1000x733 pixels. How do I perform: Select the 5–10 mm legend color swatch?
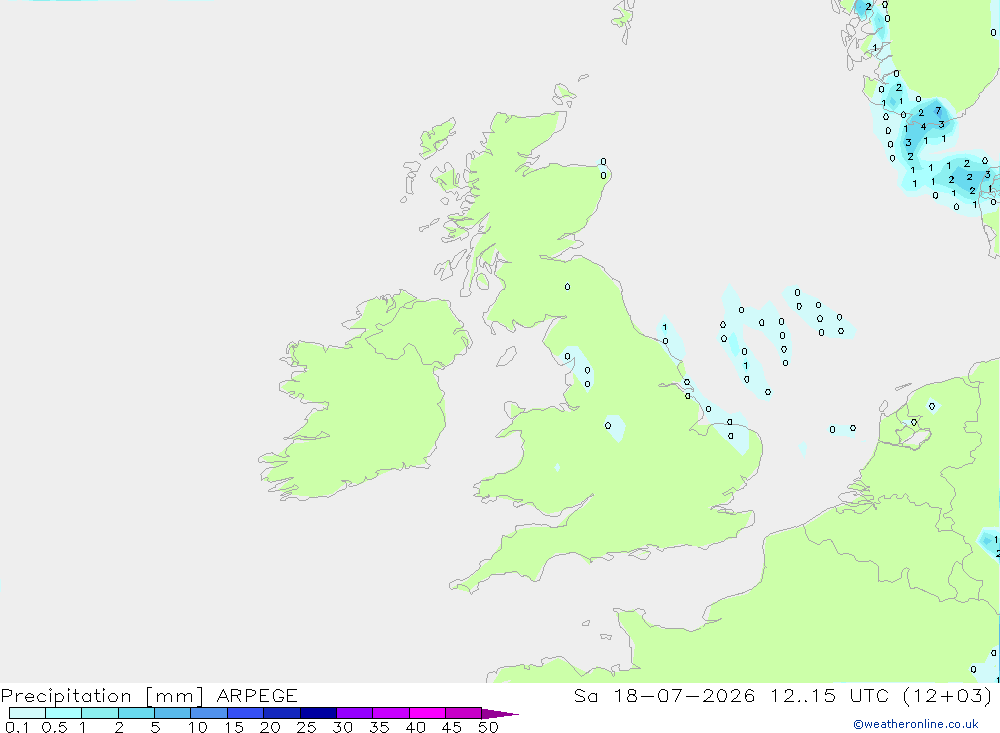[173, 713]
